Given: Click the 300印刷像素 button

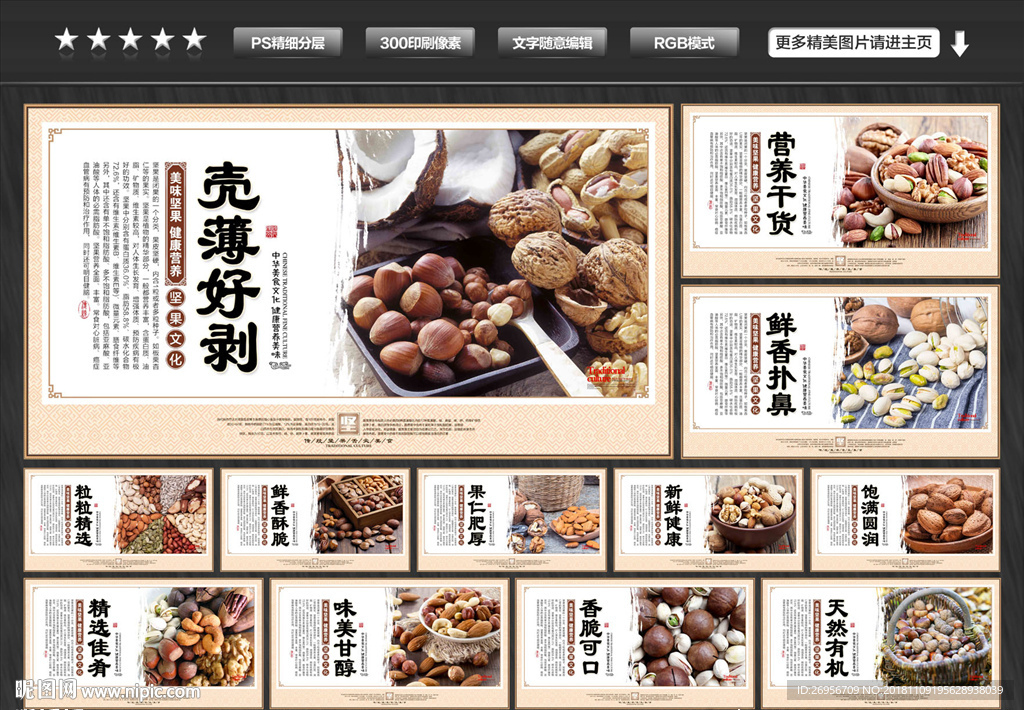Looking at the screenshot, I should [420, 43].
